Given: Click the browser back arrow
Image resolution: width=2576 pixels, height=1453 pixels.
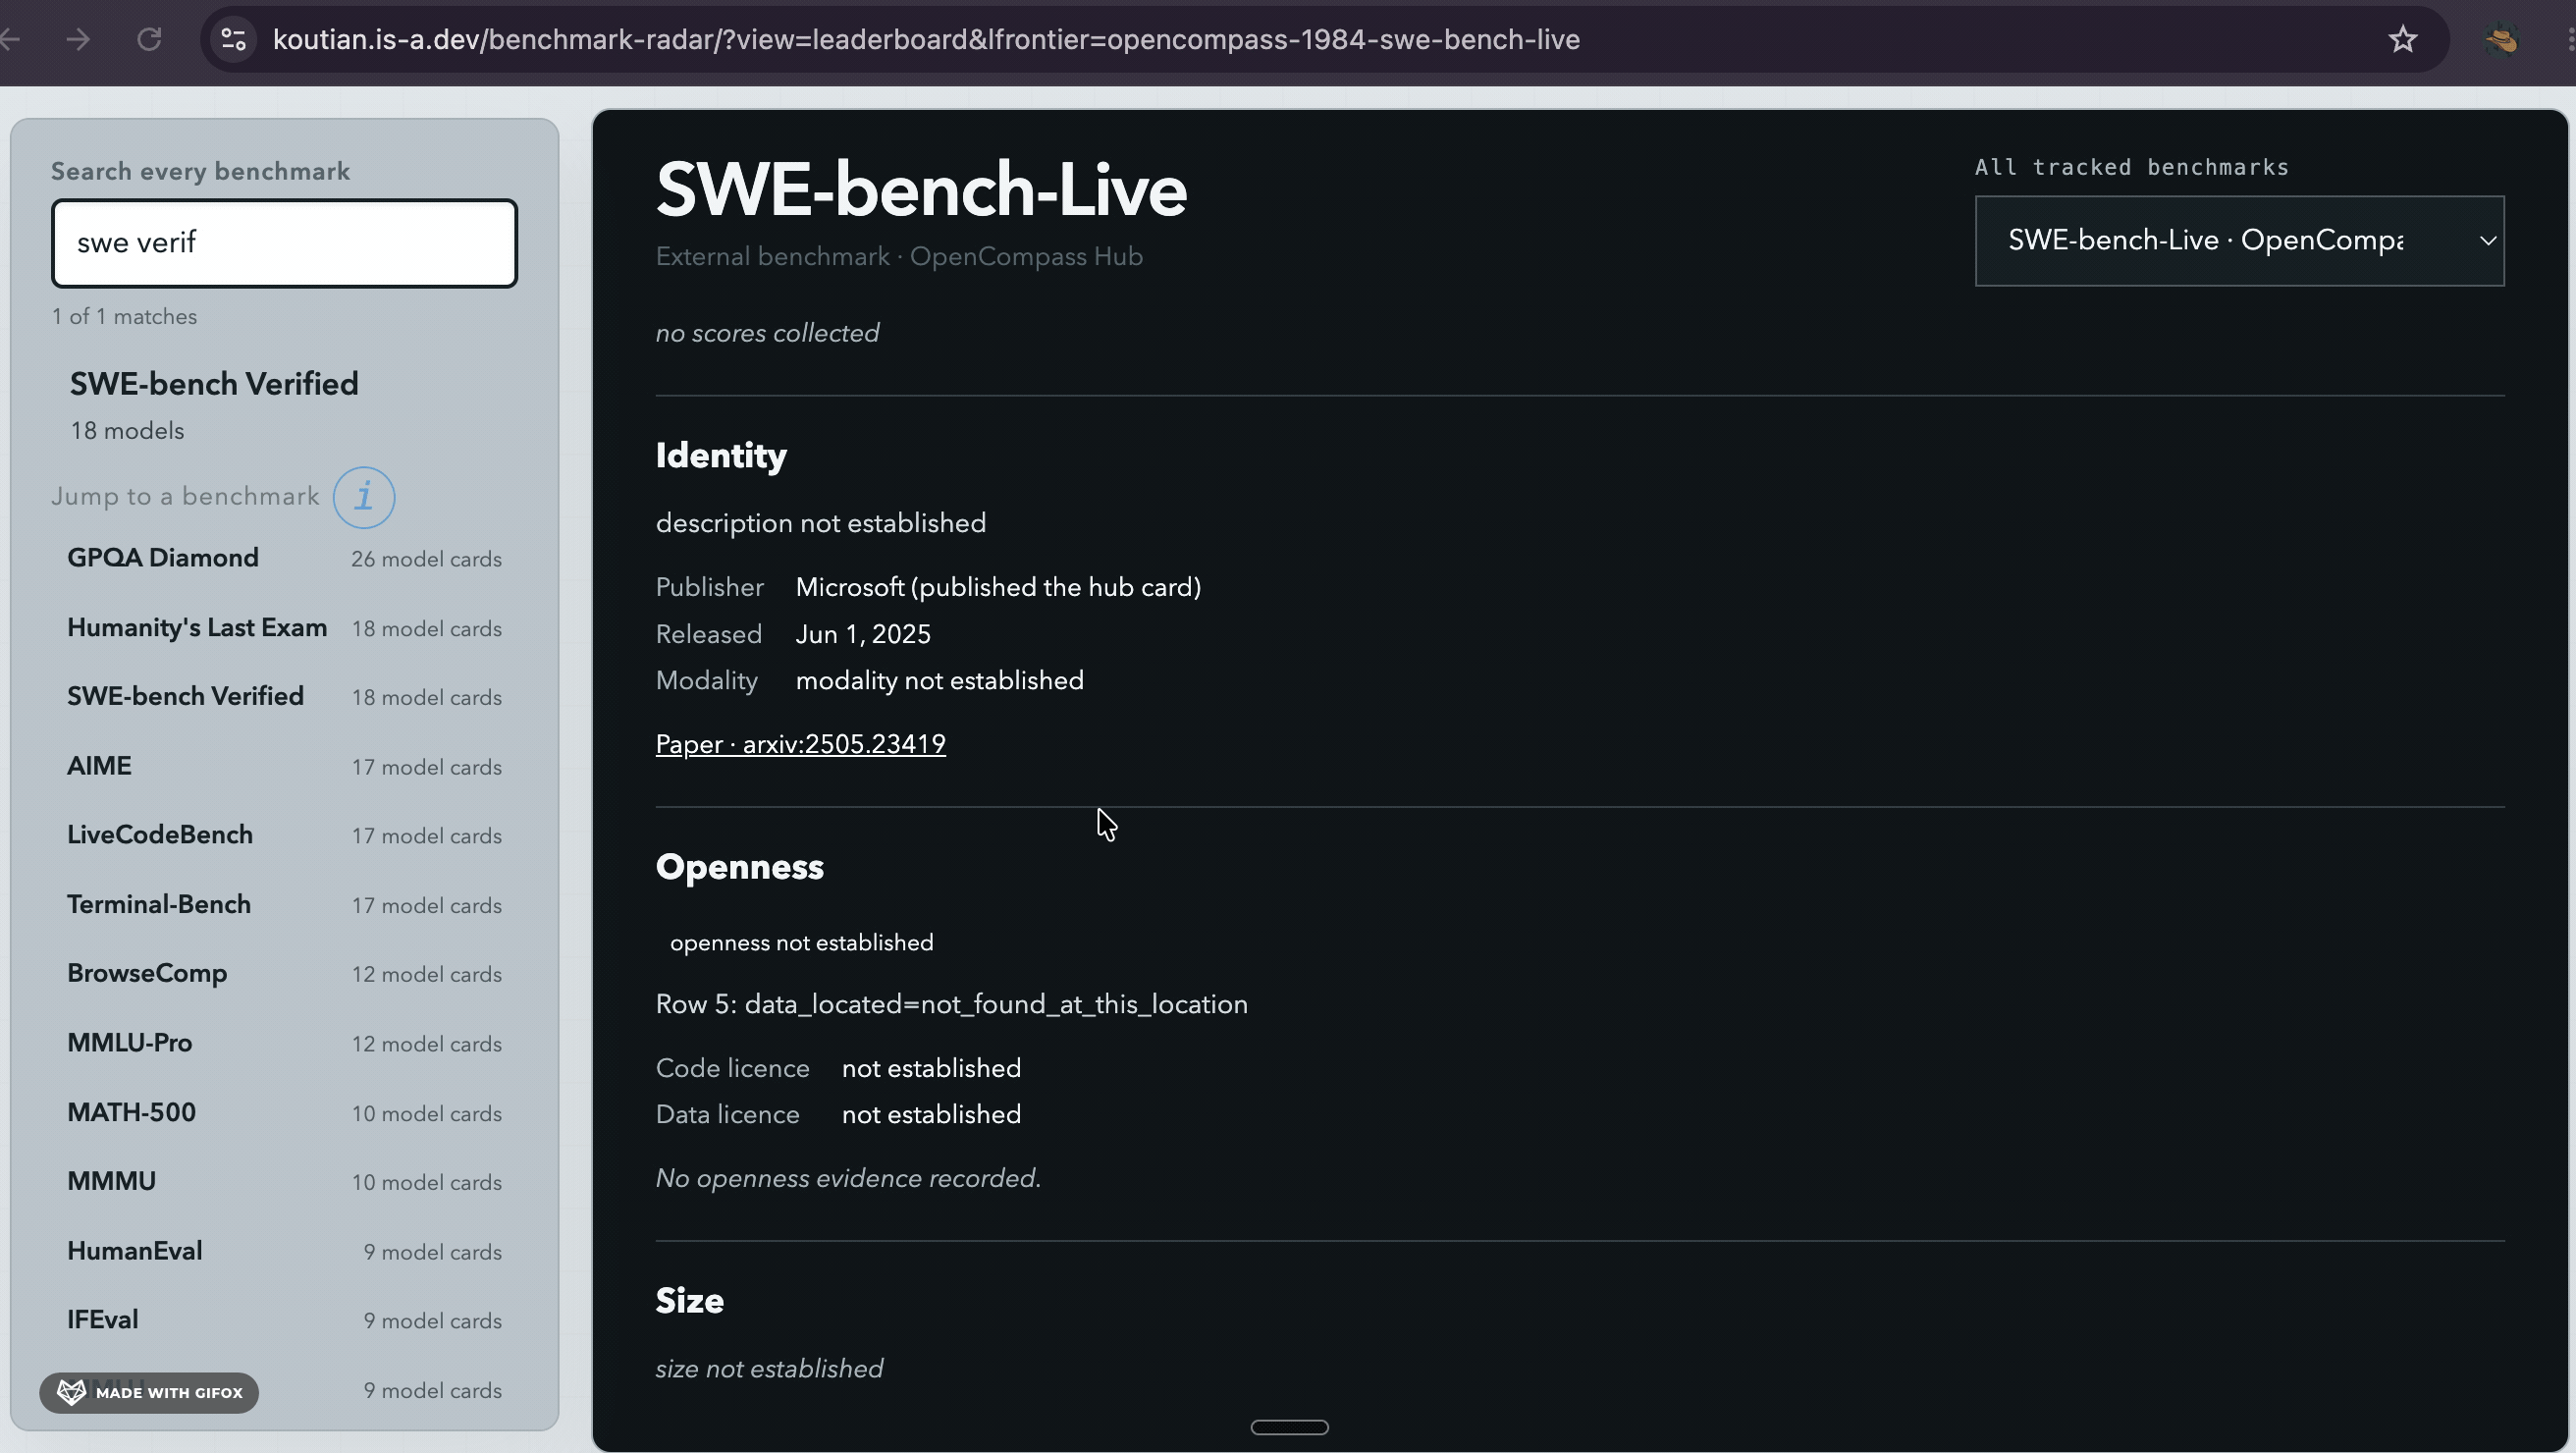Looking at the screenshot, I should click(10, 40).
